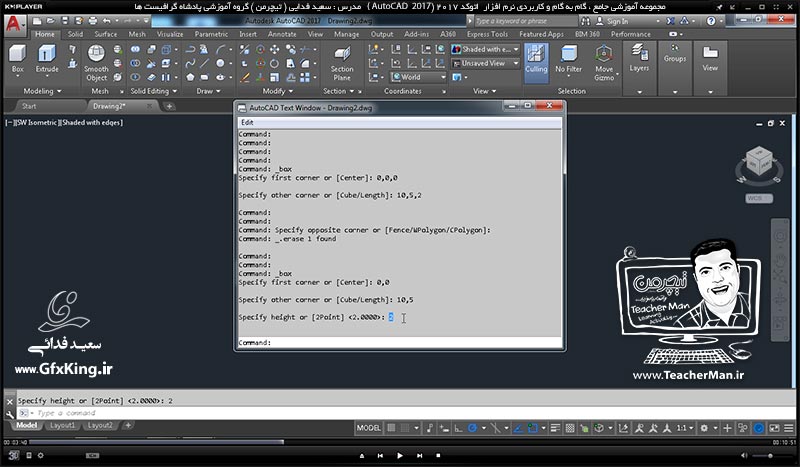Toggle transparency display in status bar

[570, 428]
